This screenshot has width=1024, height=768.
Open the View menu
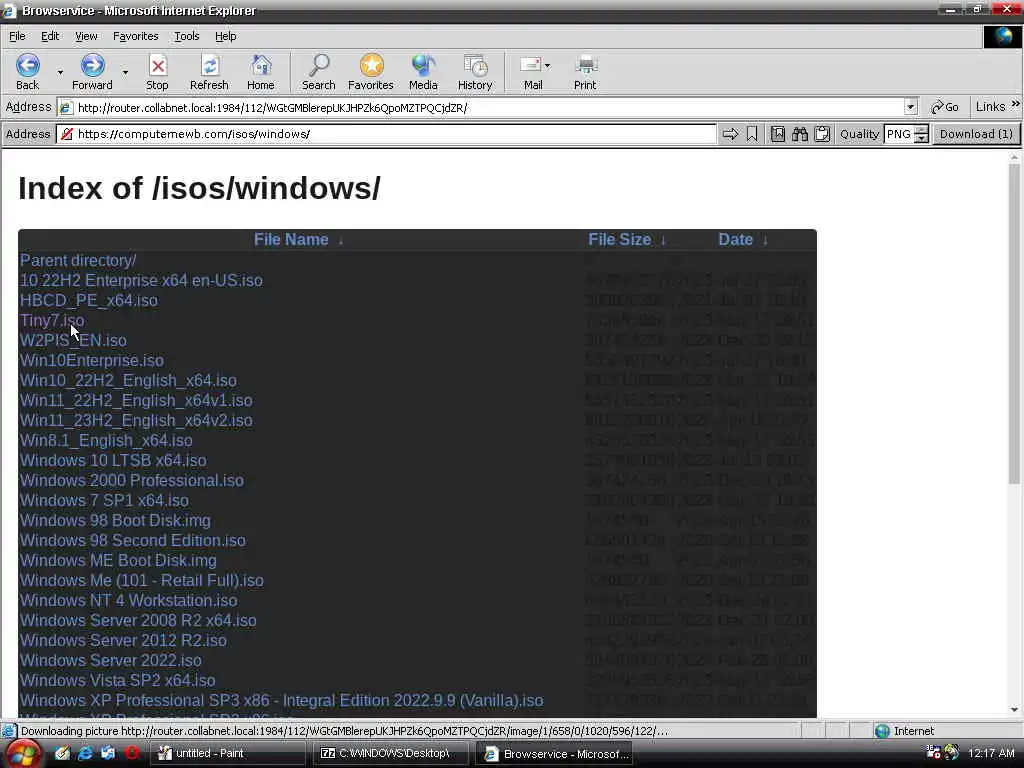coord(86,36)
